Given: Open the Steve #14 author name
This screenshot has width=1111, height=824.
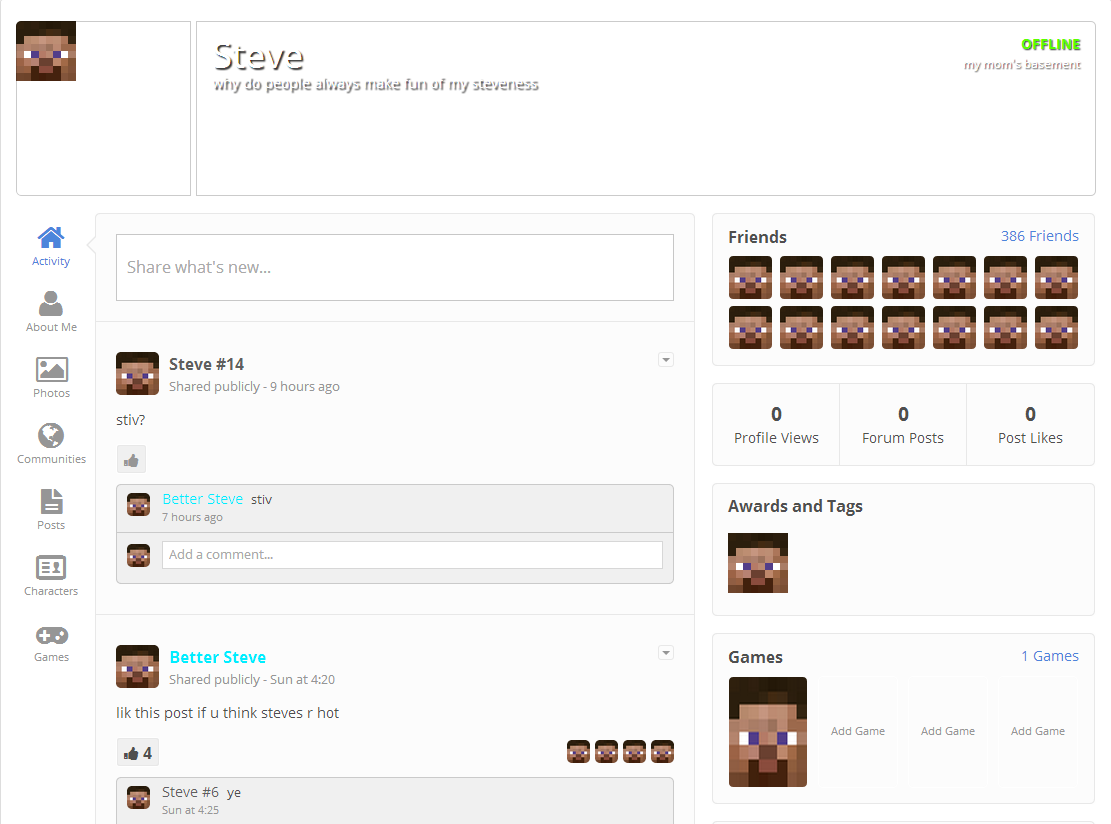Looking at the screenshot, I should (x=206, y=364).
